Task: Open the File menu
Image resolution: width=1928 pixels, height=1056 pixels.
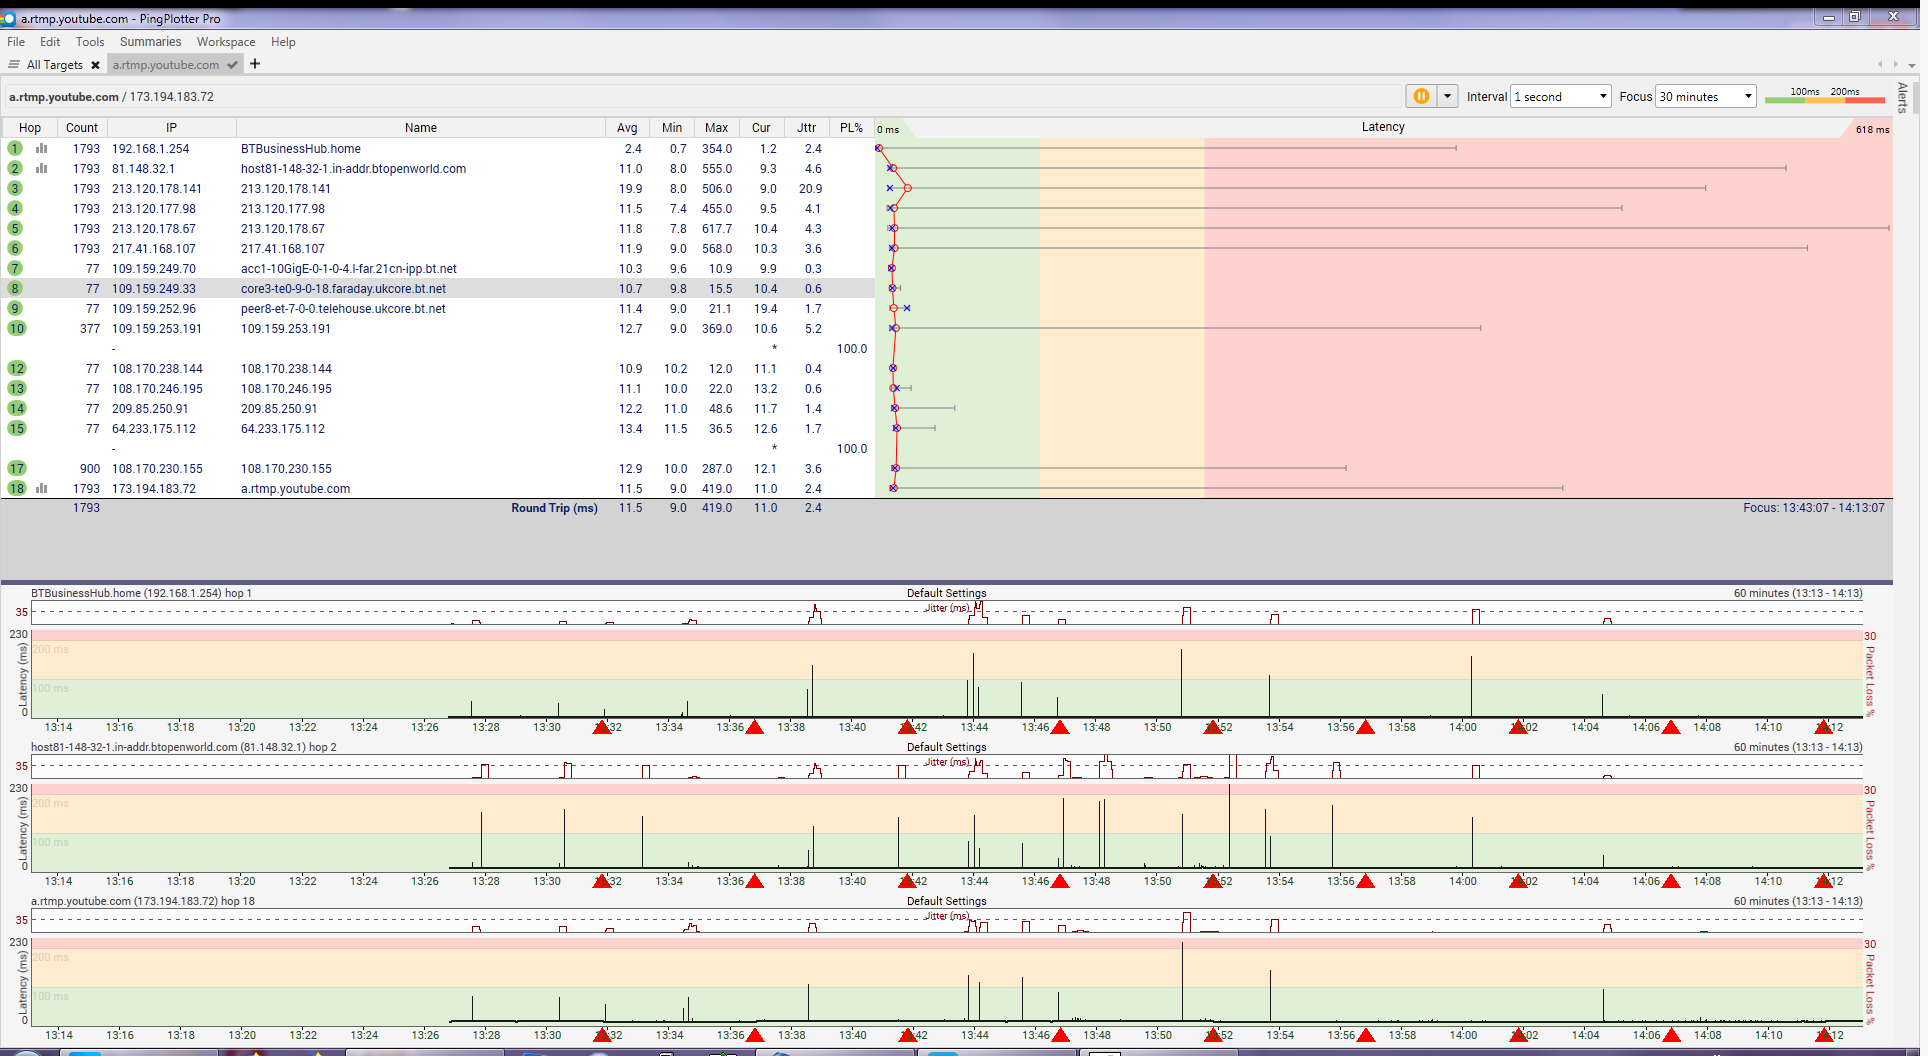Action: (16, 42)
